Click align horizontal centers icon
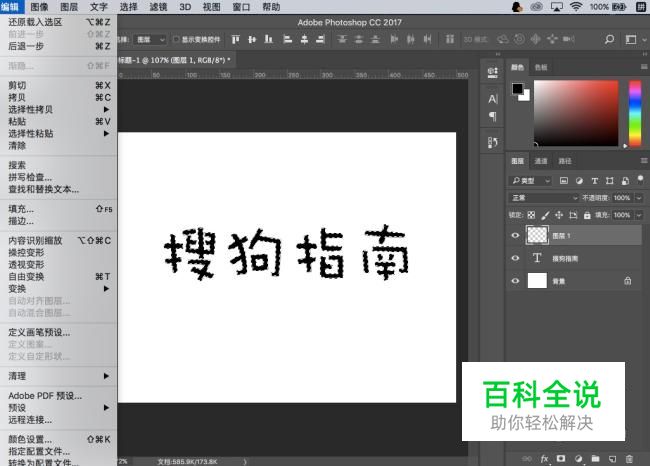 point(304,39)
